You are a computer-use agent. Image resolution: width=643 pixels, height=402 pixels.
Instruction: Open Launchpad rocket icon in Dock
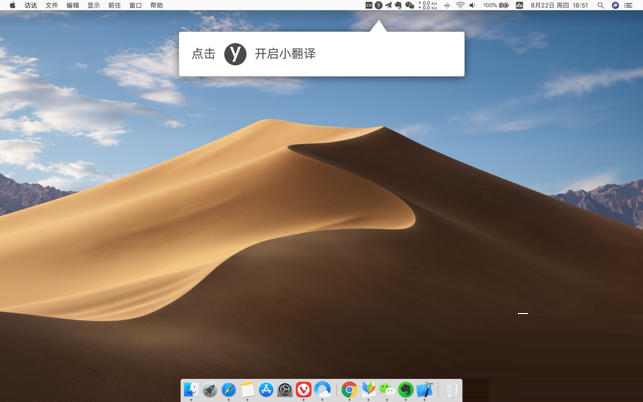click(210, 390)
